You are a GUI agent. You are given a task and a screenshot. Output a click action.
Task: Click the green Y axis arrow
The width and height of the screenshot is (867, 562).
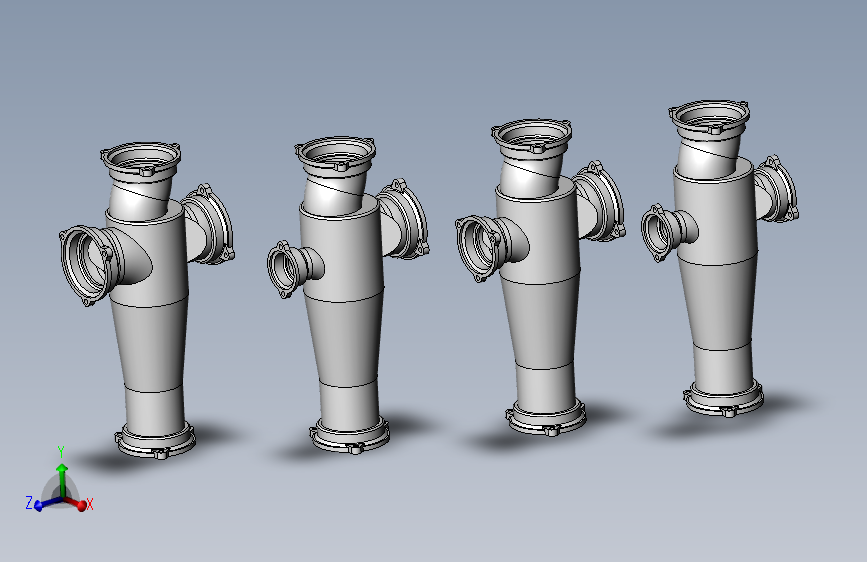pyautogui.click(x=62, y=481)
